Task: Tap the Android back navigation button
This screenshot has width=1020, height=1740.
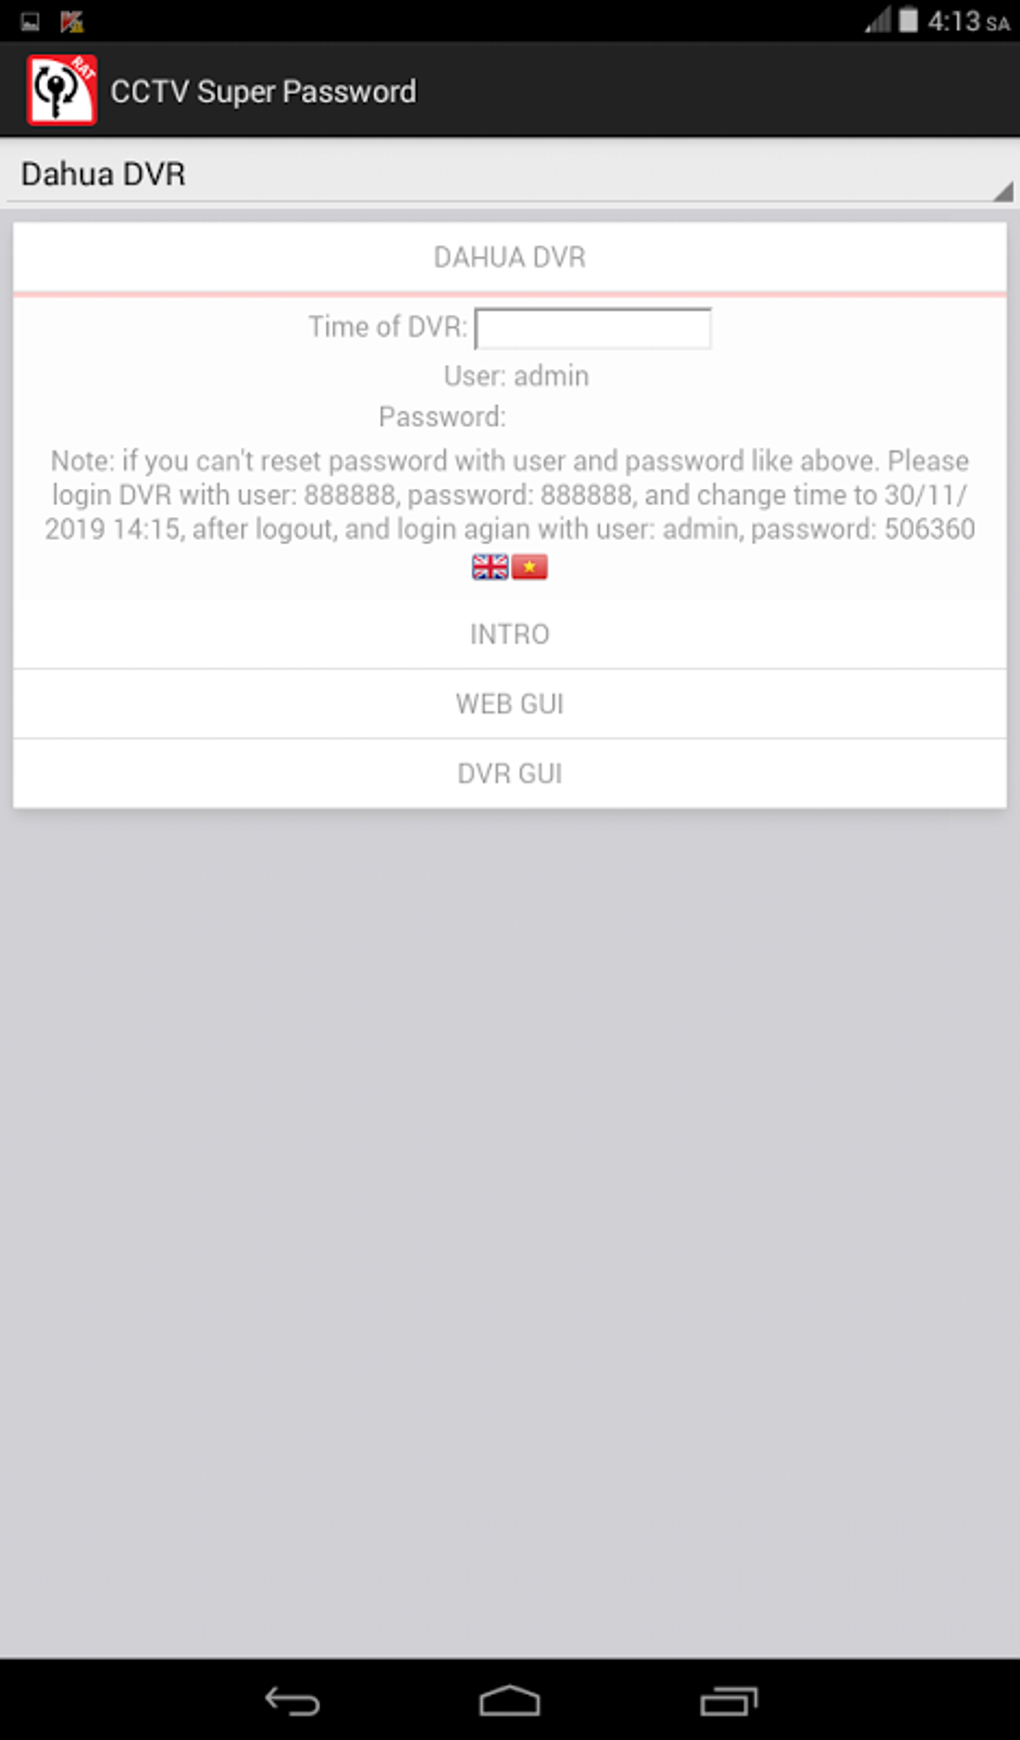Action: point(291,1700)
